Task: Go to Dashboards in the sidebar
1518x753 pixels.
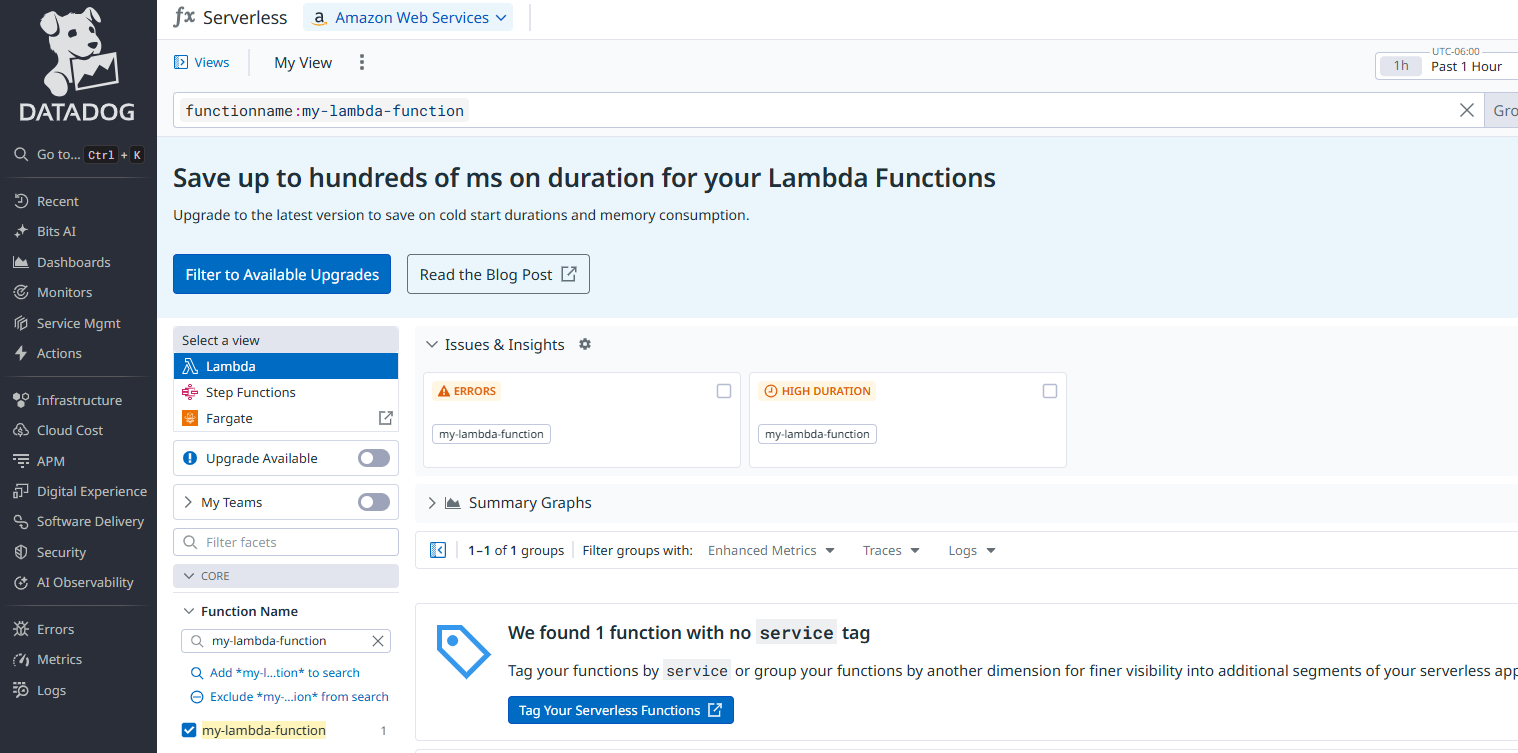Action: coord(73,262)
